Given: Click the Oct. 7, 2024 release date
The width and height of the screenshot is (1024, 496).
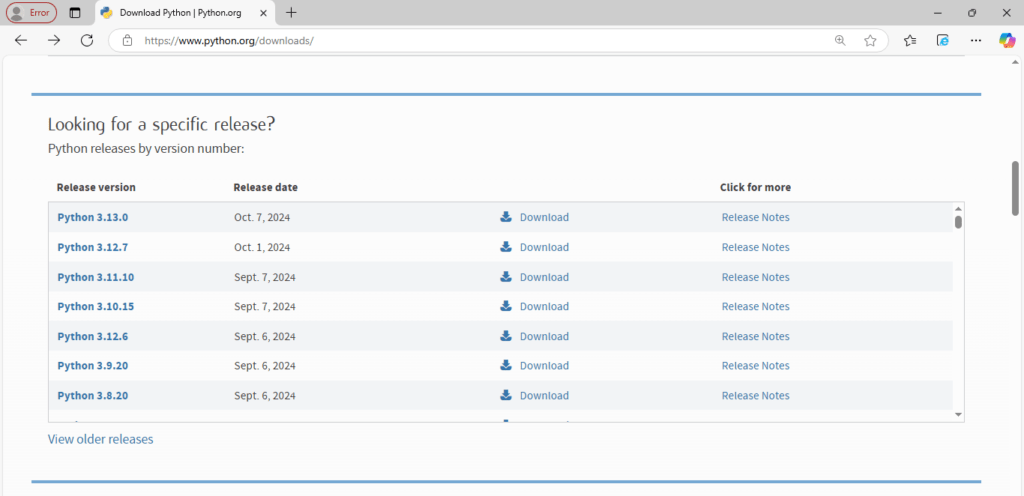Looking at the screenshot, I should pos(262,217).
